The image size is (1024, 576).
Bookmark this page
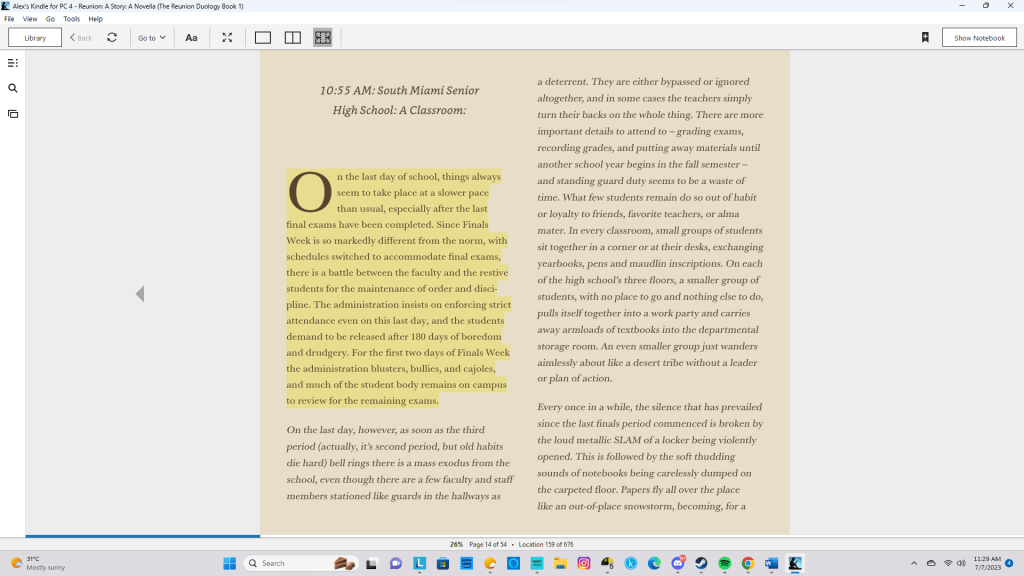coord(925,38)
